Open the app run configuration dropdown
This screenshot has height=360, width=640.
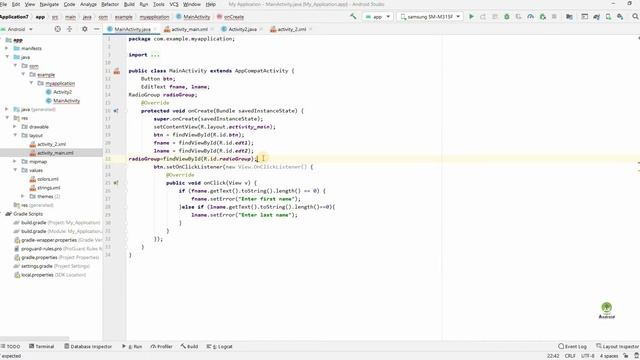click(378, 17)
